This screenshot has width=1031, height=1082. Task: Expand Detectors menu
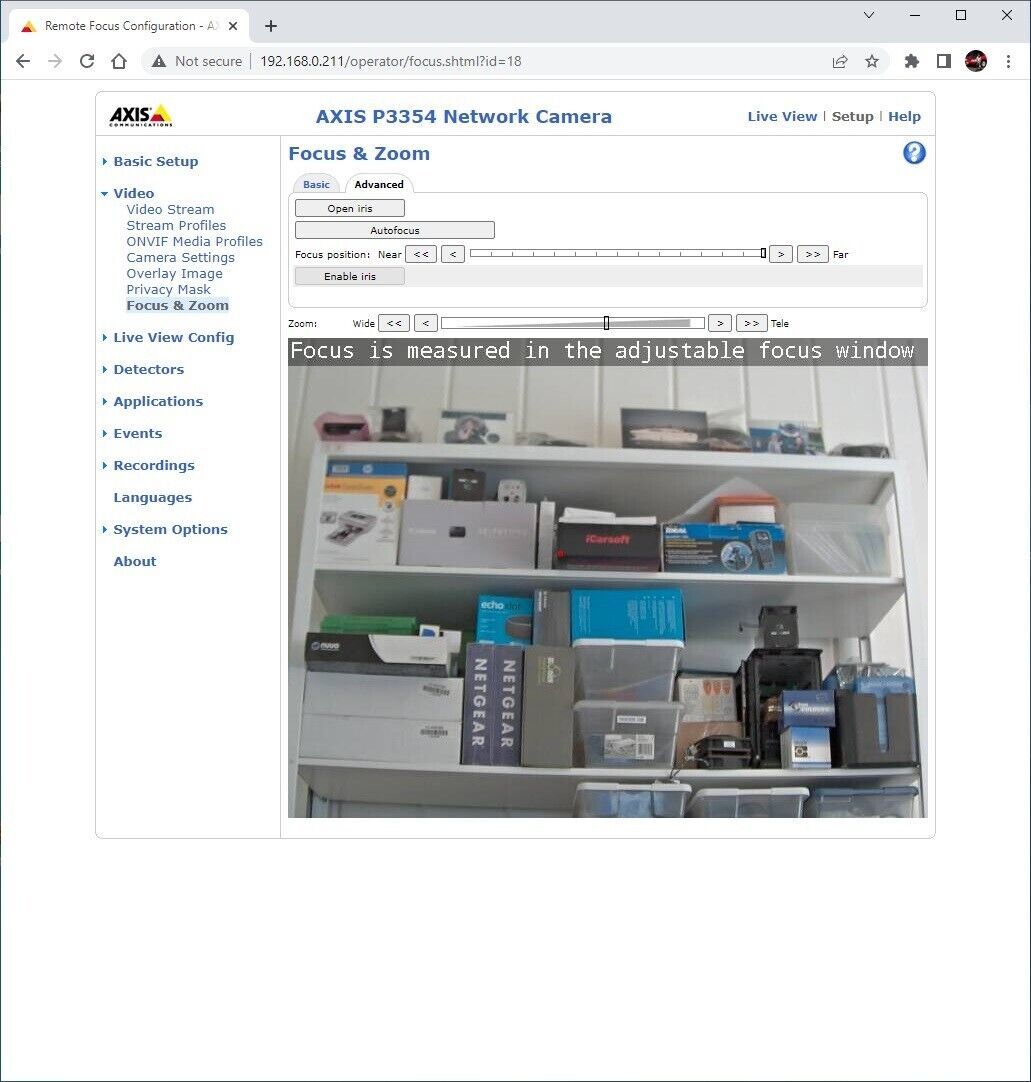148,369
